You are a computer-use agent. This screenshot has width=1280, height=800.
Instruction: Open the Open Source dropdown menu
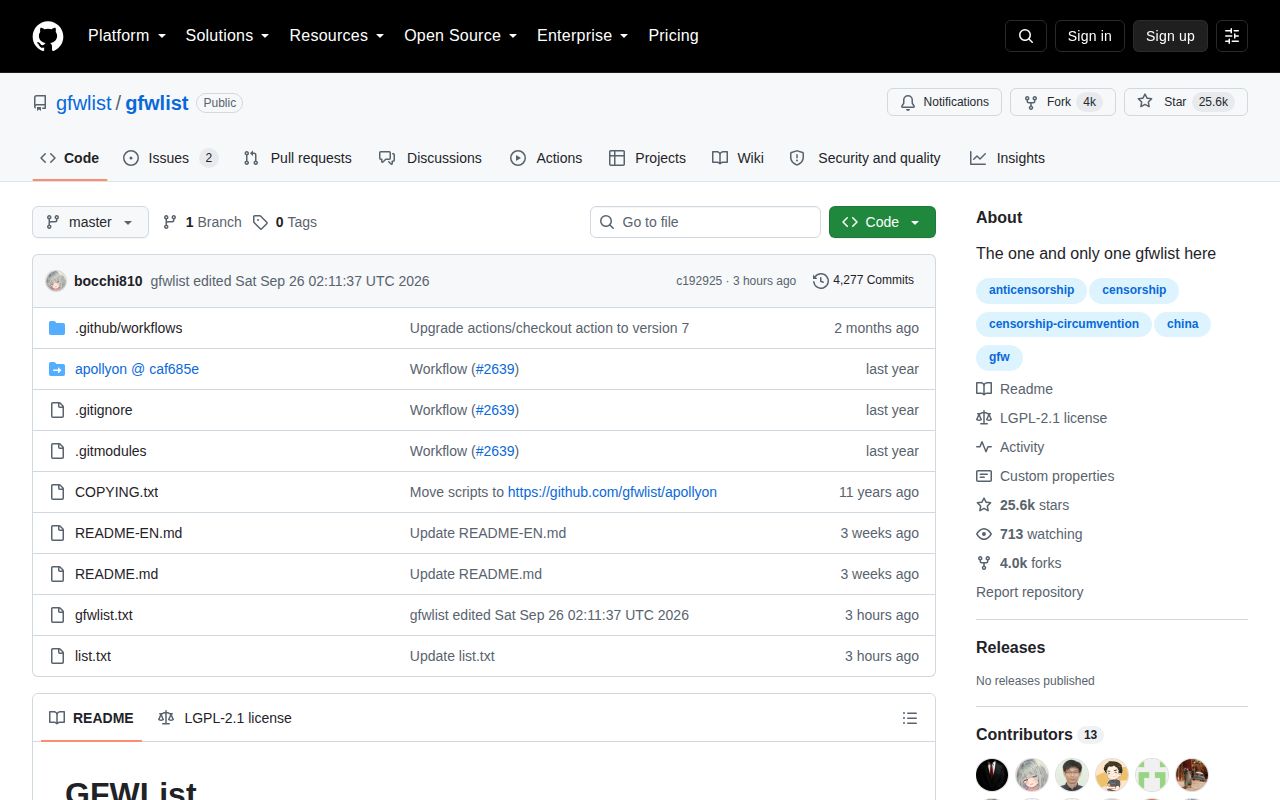pos(460,36)
